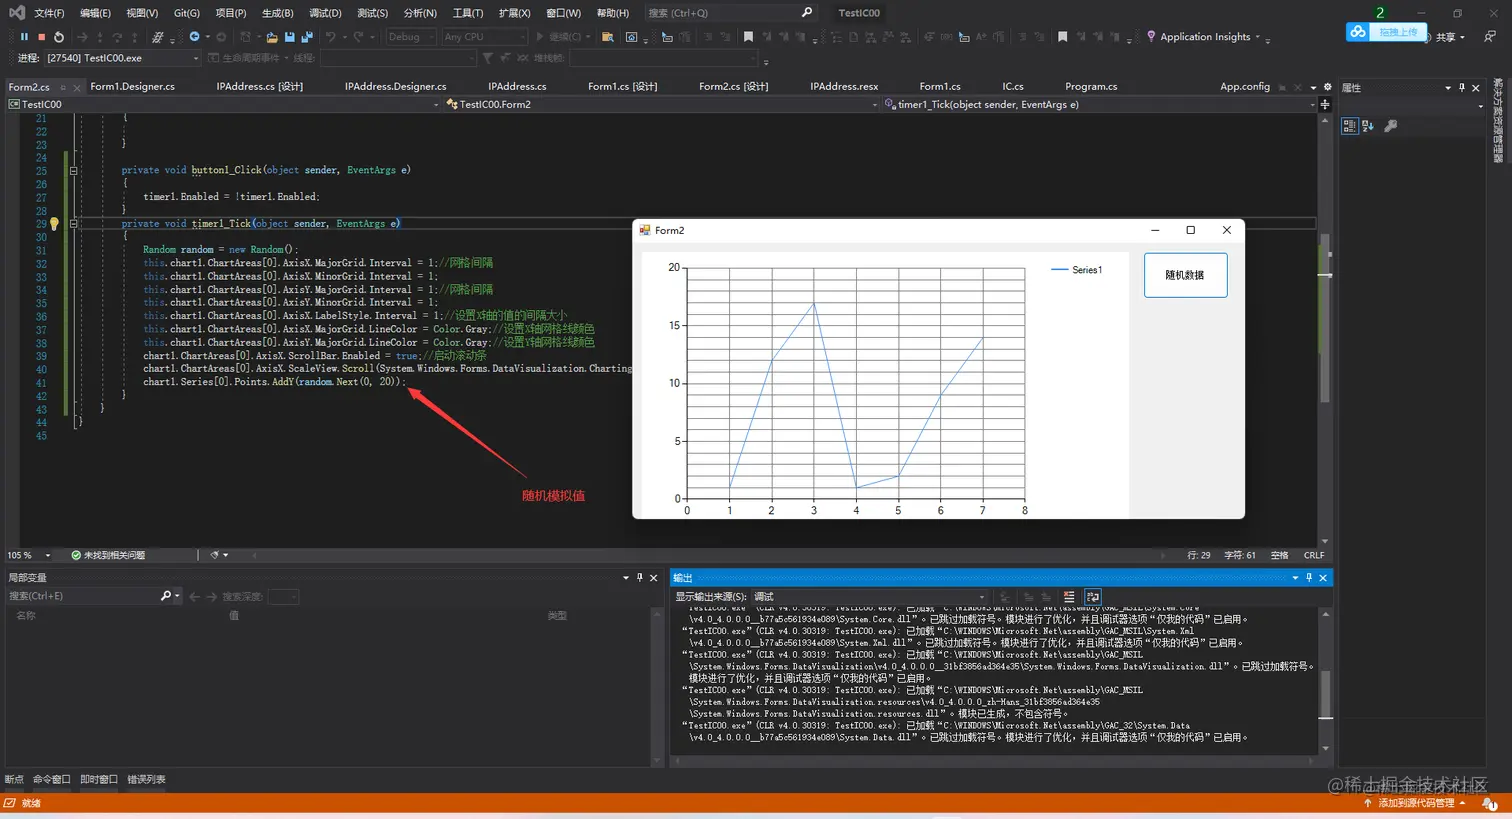Image resolution: width=1512 pixels, height=819 pixels.
Task: Save the current file with the disk icon
Action: [289, 37]
